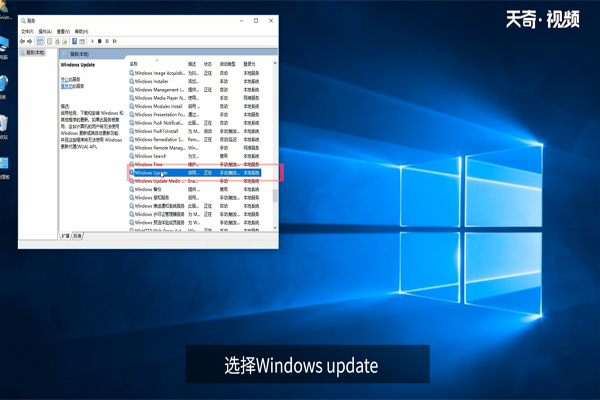Click the 停止 (stop this service) link

(x=64, y=79)
